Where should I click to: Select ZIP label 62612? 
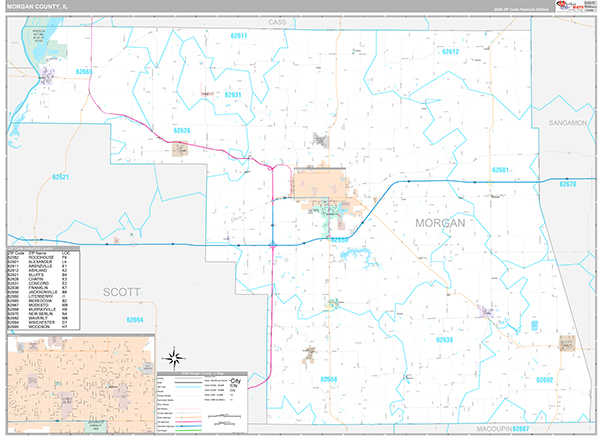point(450,52)
